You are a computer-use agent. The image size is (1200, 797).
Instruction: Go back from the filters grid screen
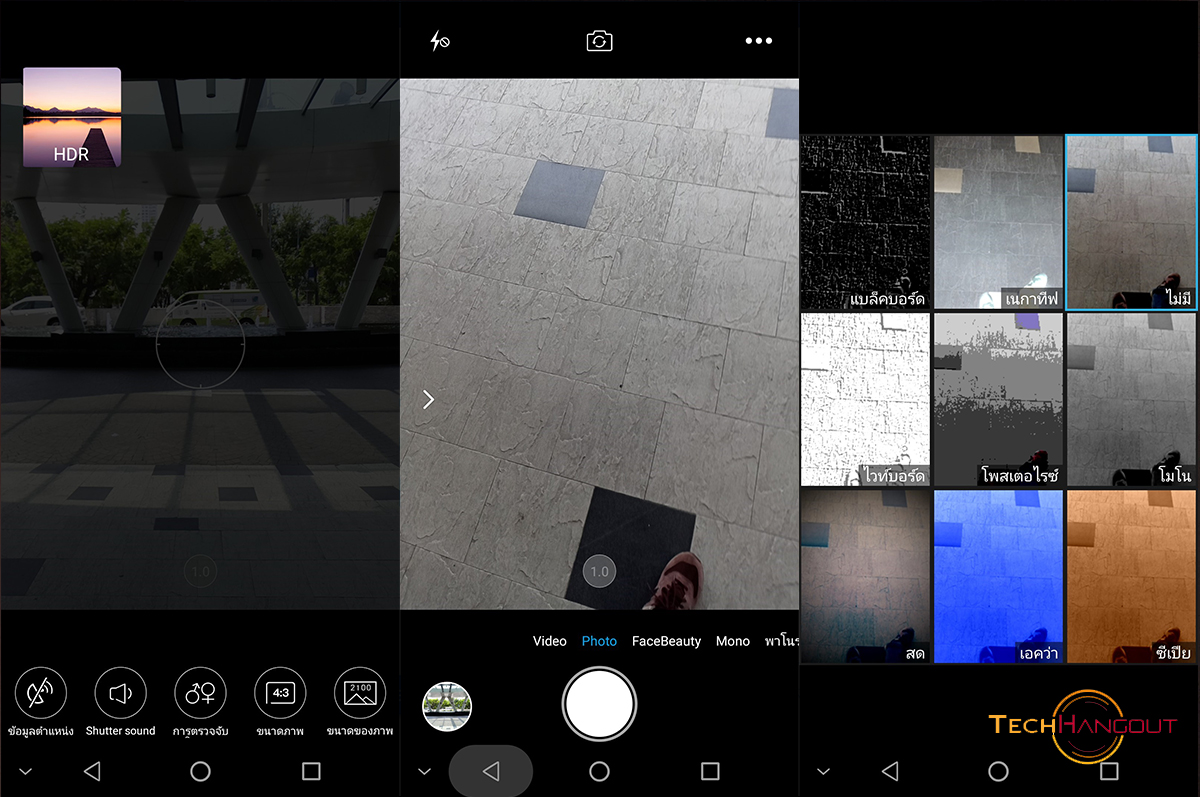coord(890,771)
